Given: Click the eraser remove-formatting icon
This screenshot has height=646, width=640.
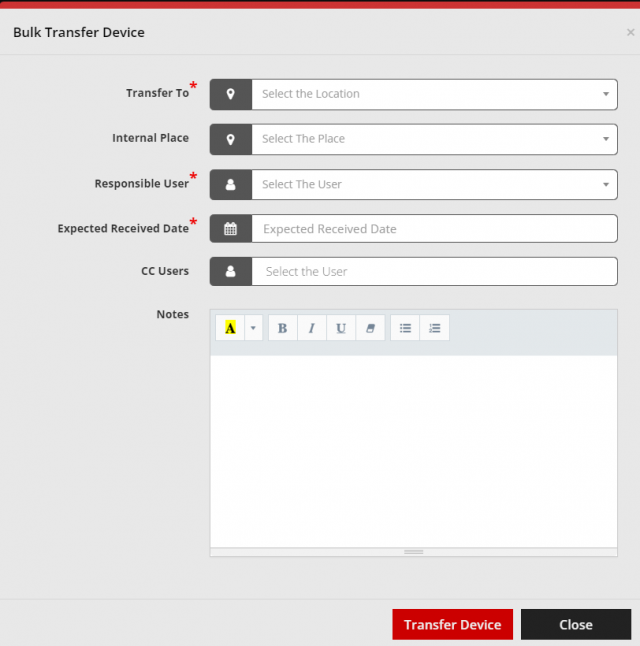Looking at the screenshot, I should pos(370,328).
